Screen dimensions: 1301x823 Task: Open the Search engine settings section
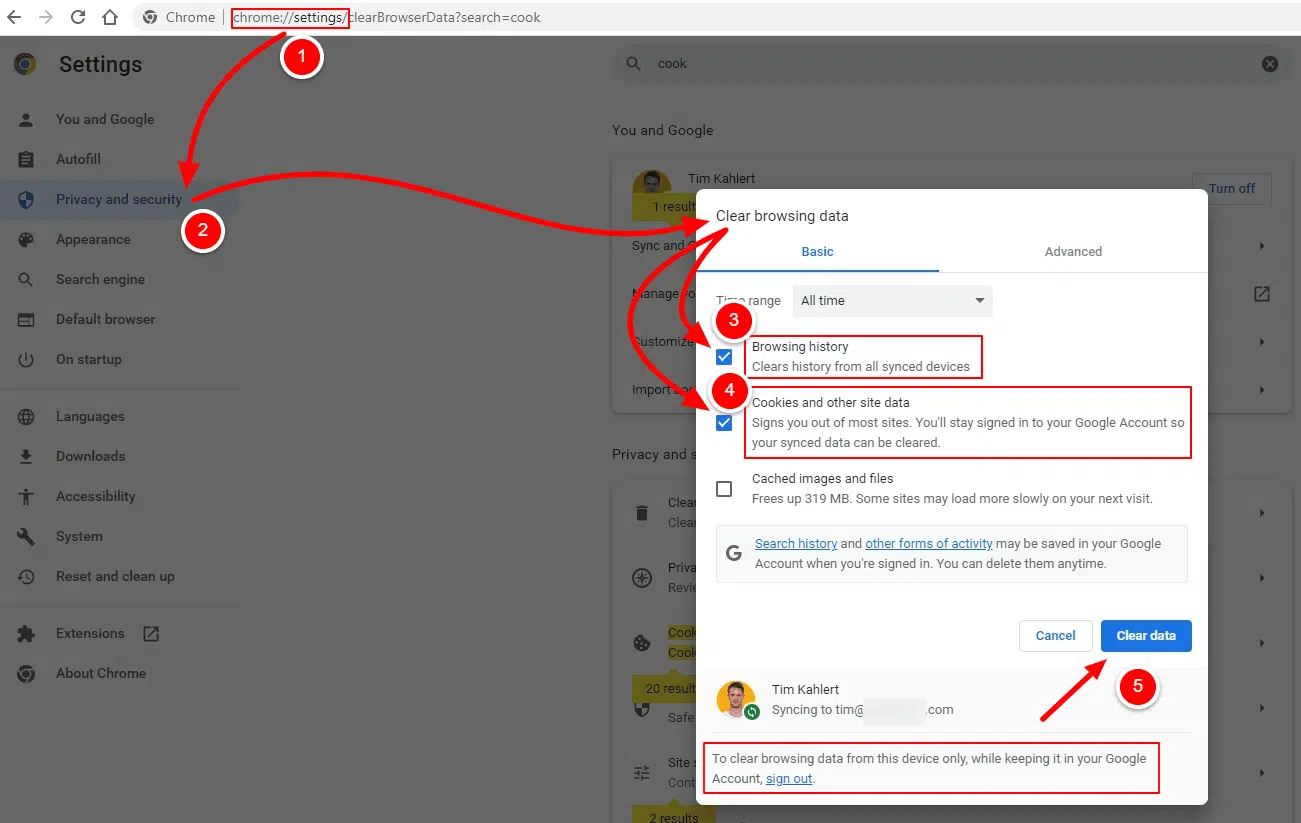[x=100, y=279]
